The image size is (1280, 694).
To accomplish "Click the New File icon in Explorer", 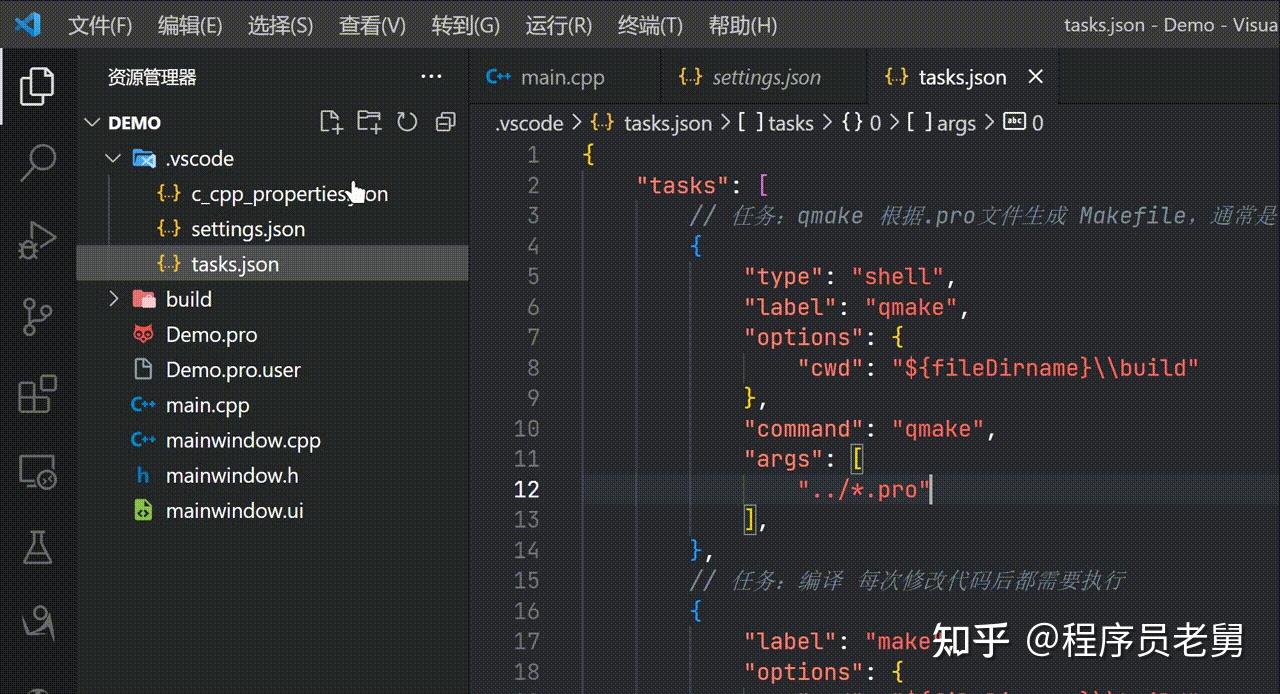I will [x=330, y=121].
